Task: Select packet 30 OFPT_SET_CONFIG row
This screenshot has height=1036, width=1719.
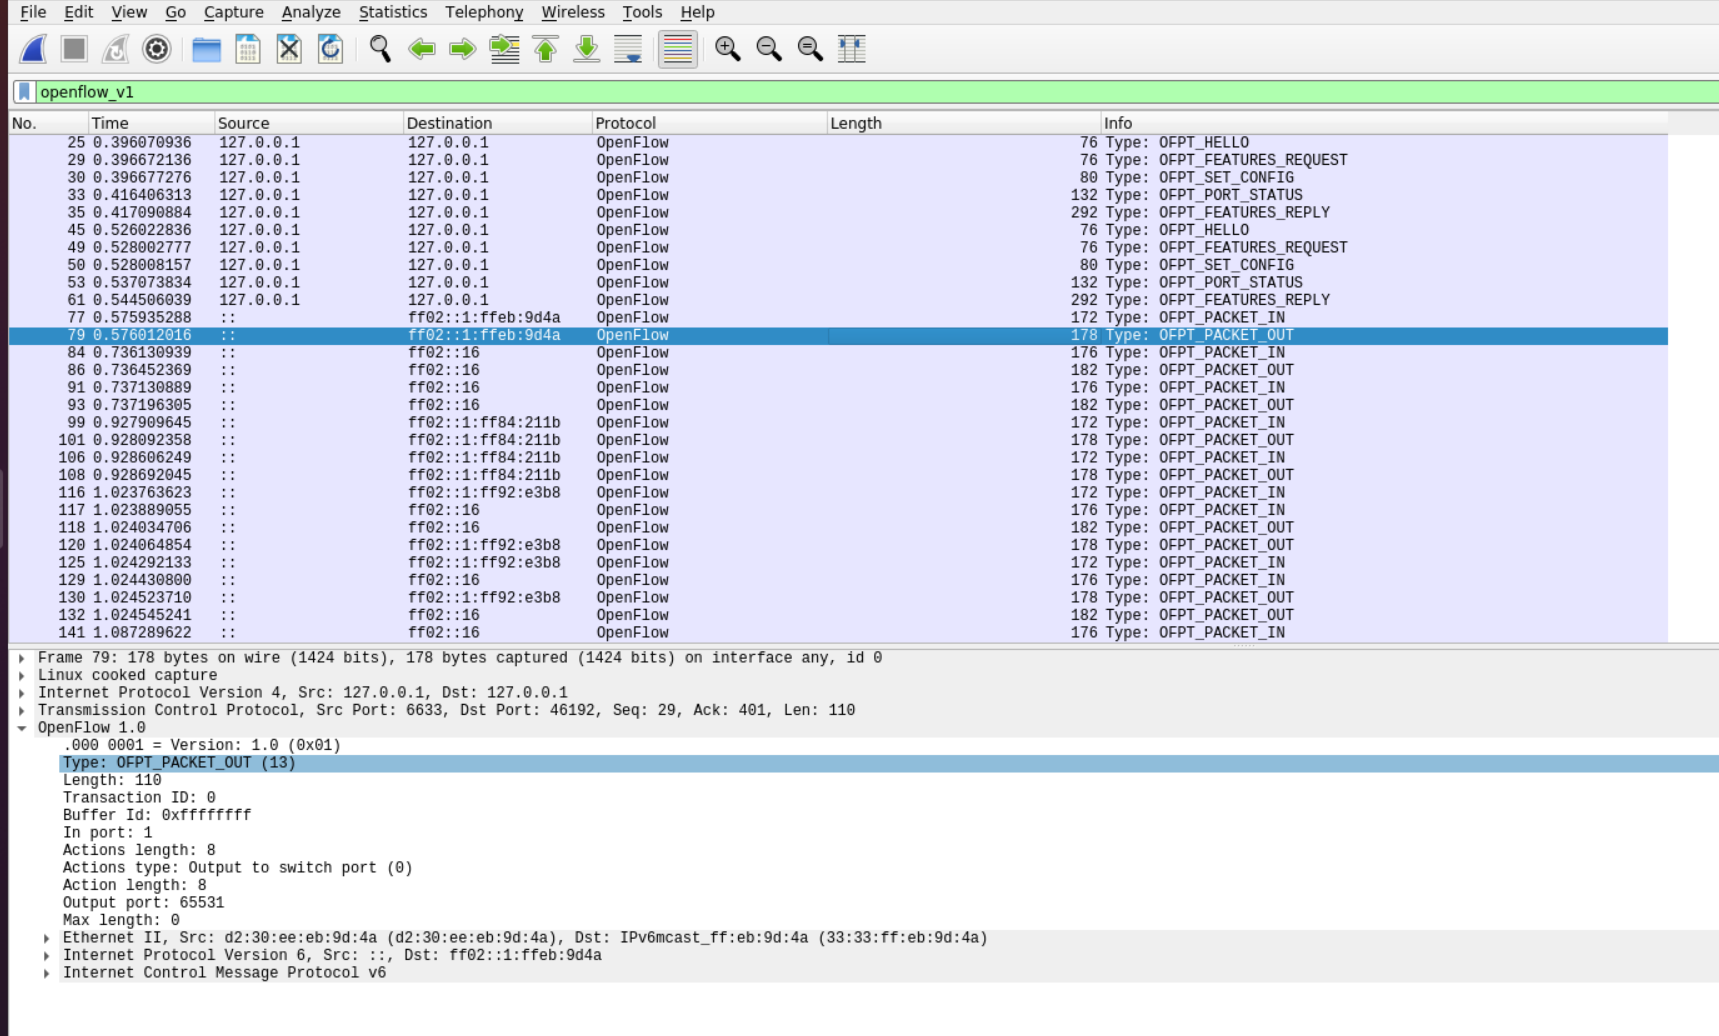Action: click(x=838, y=178)
